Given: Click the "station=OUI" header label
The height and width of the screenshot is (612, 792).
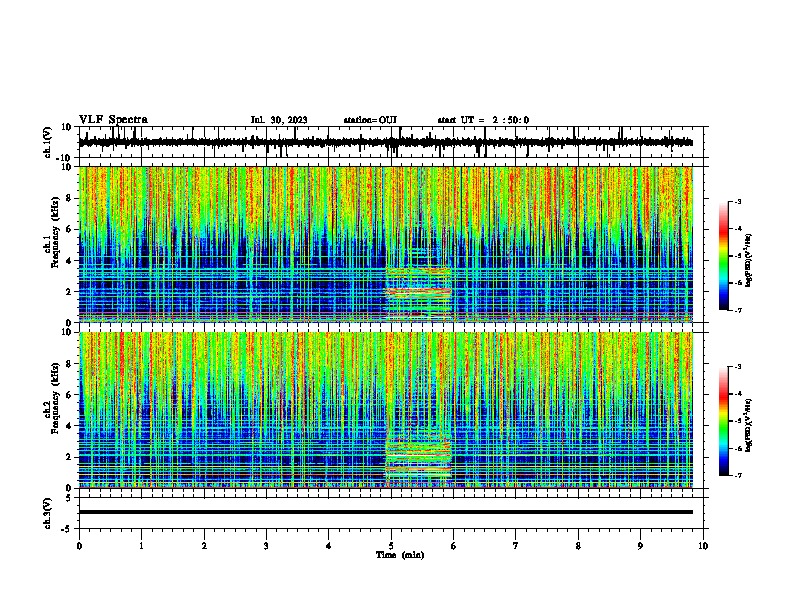Looking at the screenshot, I should coord(370,120).
